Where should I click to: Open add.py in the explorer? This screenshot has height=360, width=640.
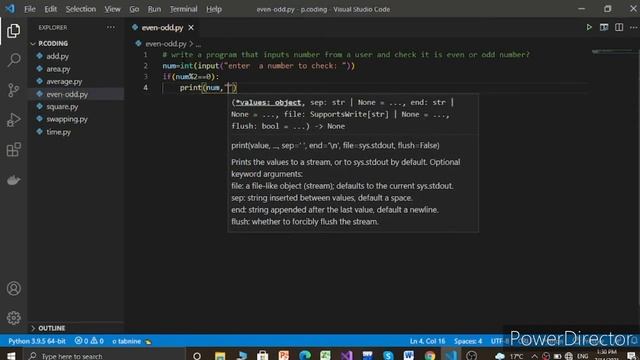coord(57,56)
